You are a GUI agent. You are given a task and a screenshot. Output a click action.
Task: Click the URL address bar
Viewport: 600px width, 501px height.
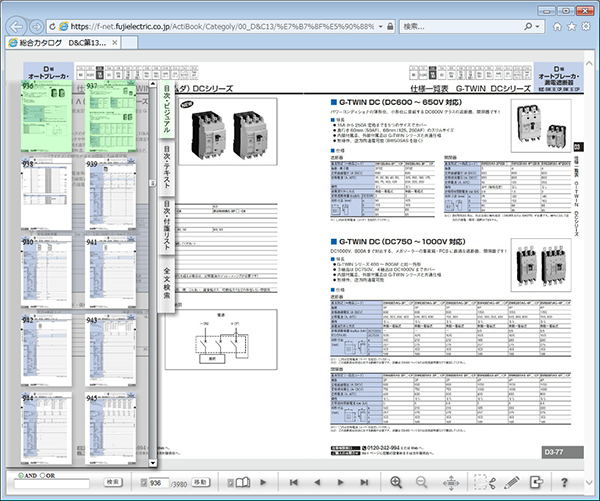pyautogui.click(x=222, y=26)
